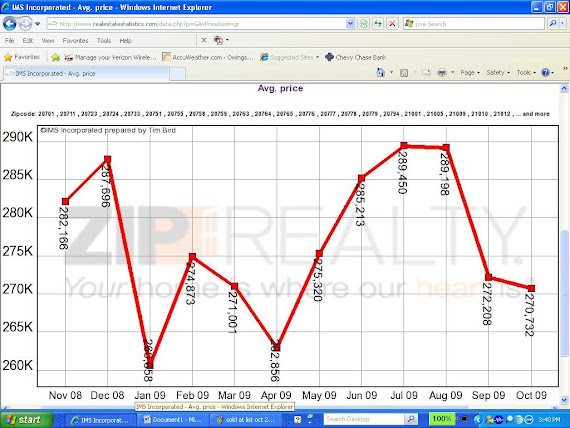Click the page scrollbar up arrow
This screenshot has height=428, width=570.
[564, 88]
